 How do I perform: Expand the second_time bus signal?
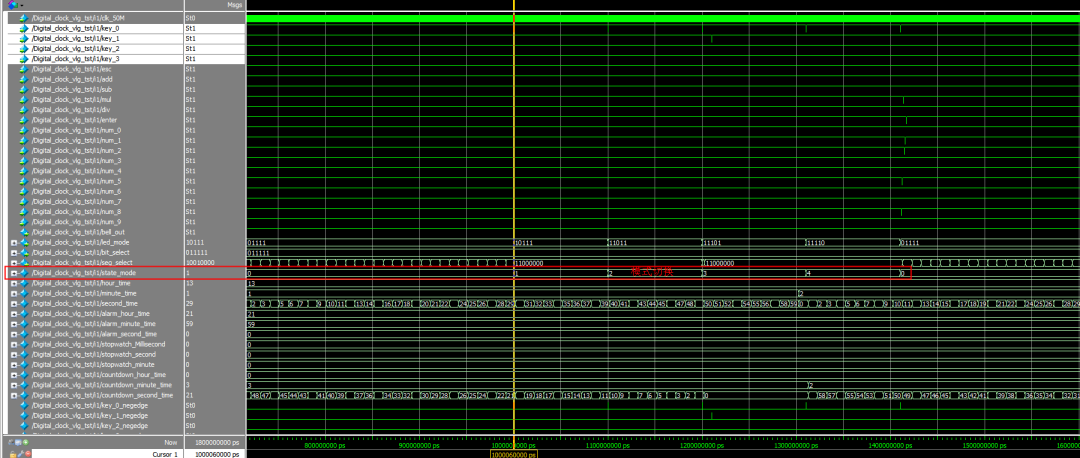click(x=14, y=303)
